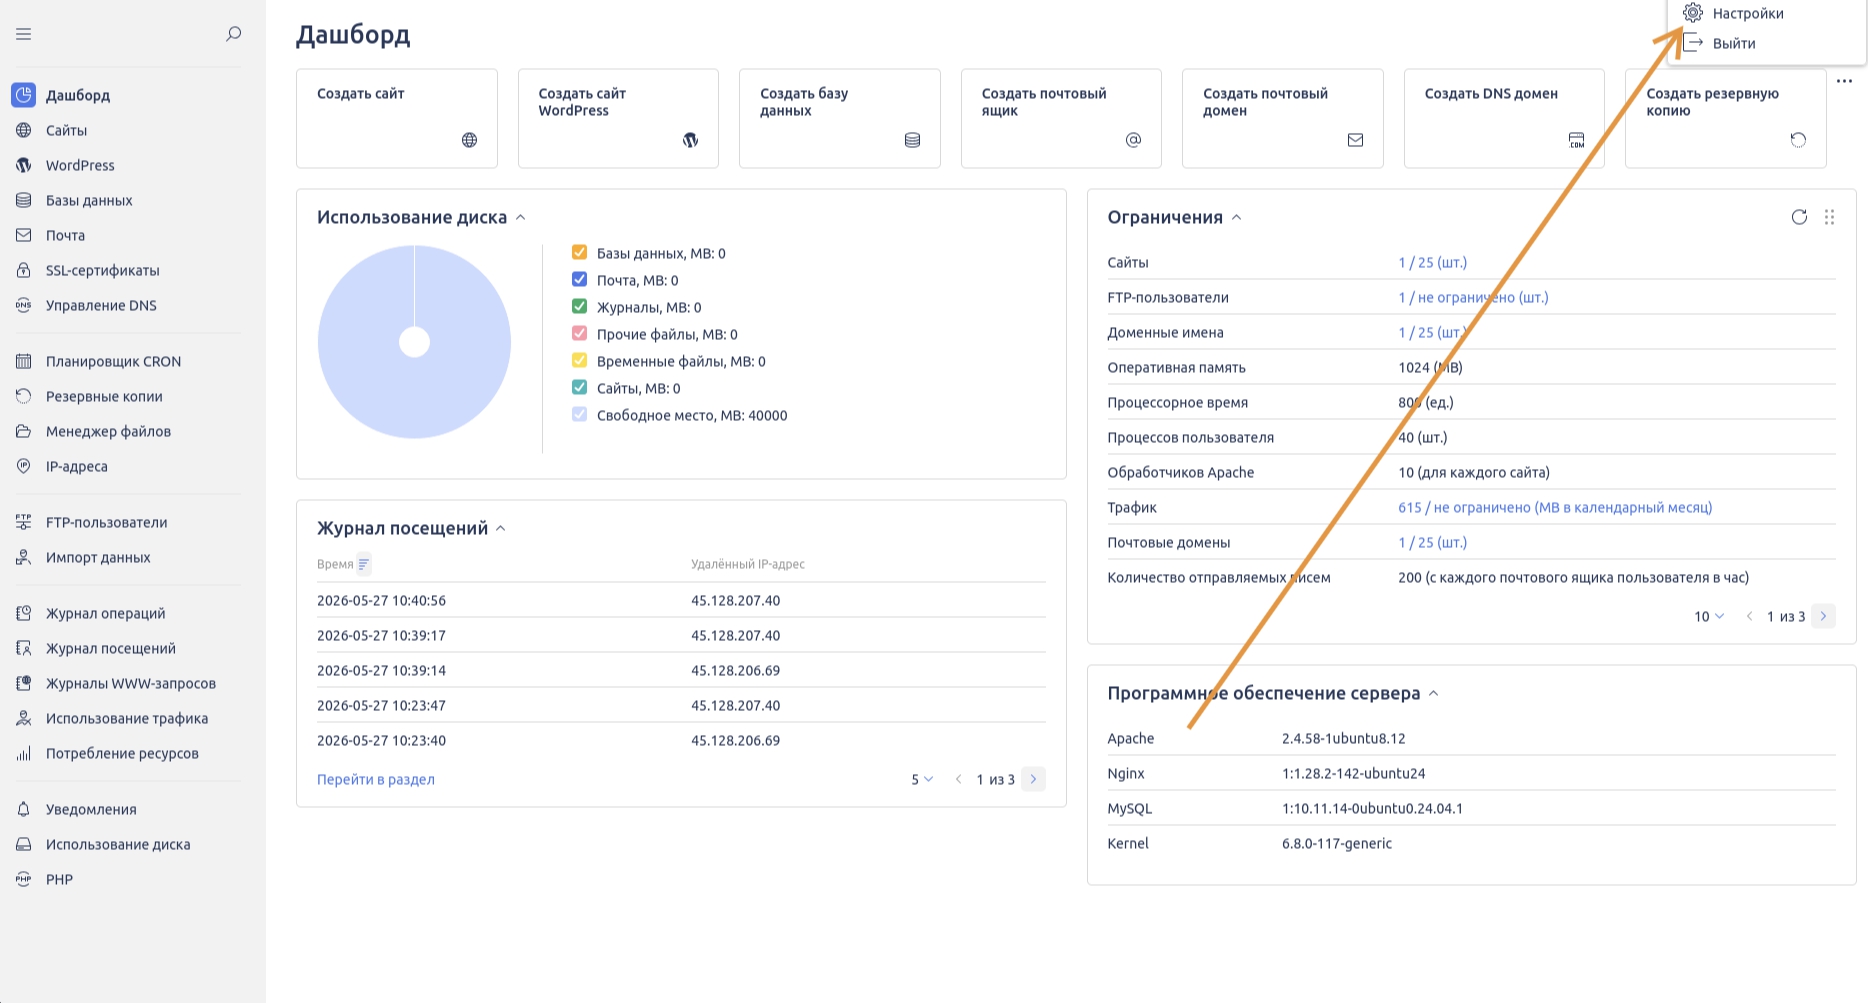This screenshot has width=1868, height=1003.
Task: Uncheck the Базы данных legend checkbox
Action: click(x=579, y=252)
